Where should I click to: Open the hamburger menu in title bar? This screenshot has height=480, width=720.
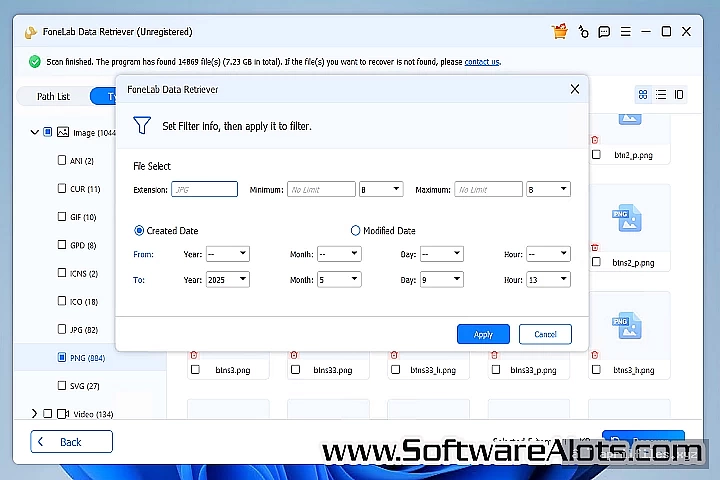point(625,32)
